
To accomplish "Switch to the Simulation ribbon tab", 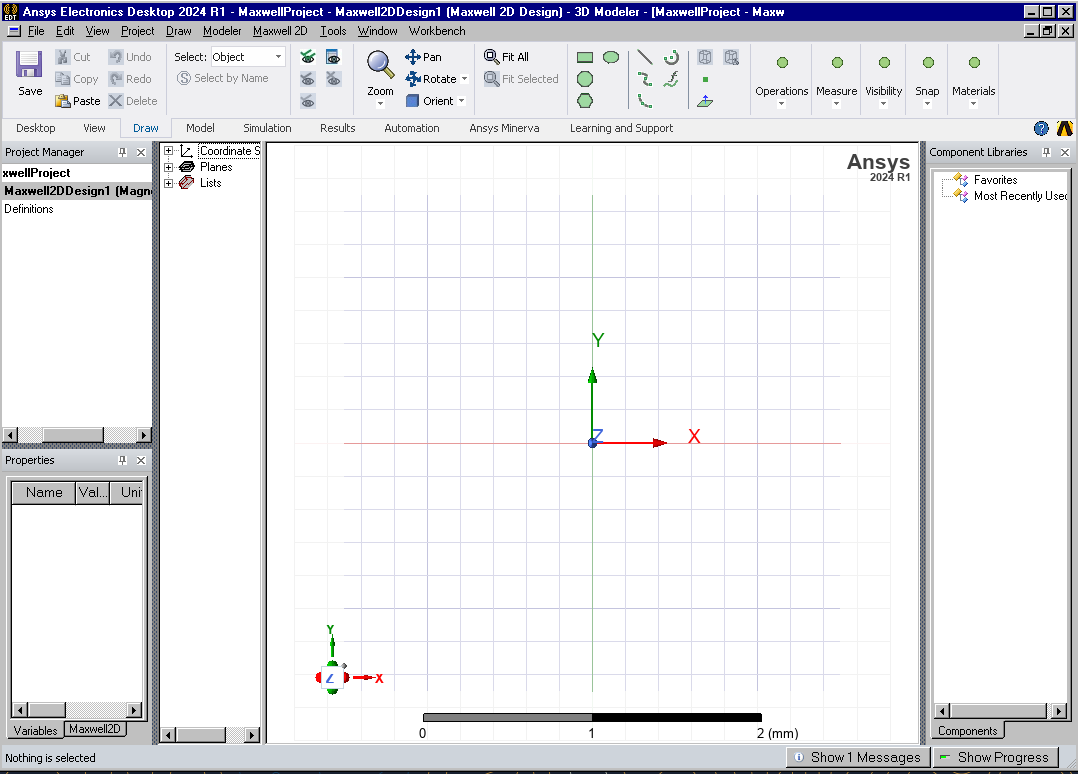I will tap(267, 128).
